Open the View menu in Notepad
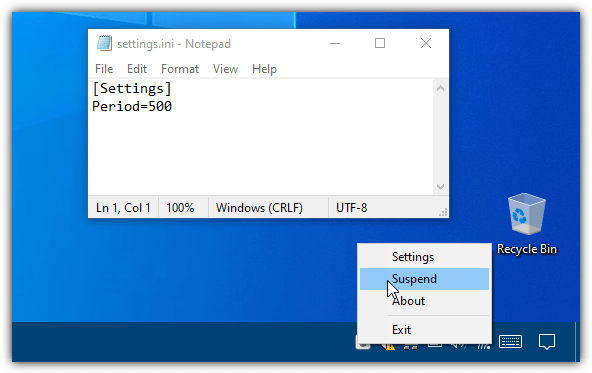Viewport: 592px width, 373px height. (225, 69)
